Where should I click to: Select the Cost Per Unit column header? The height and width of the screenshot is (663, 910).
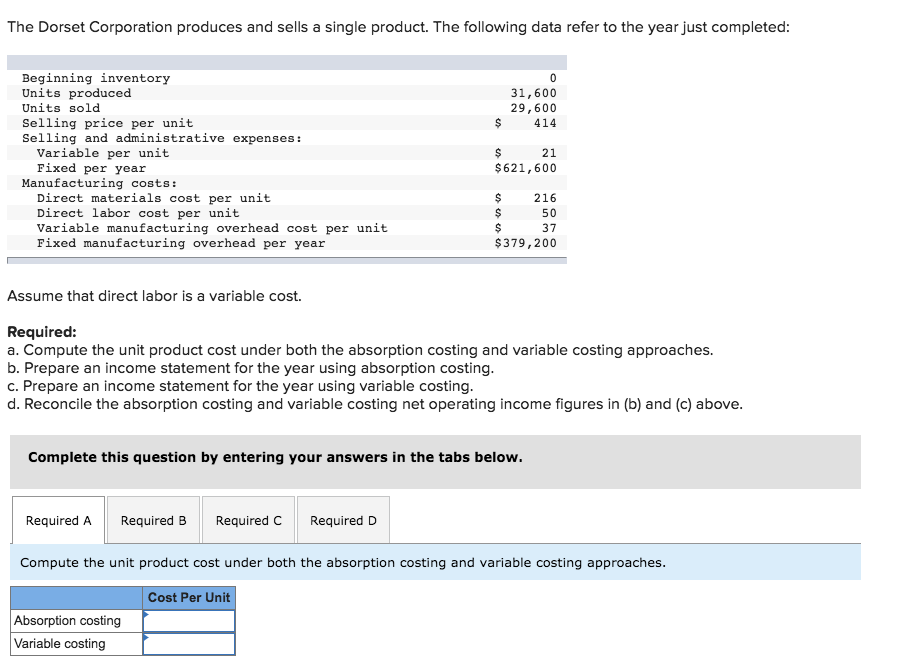189,597
